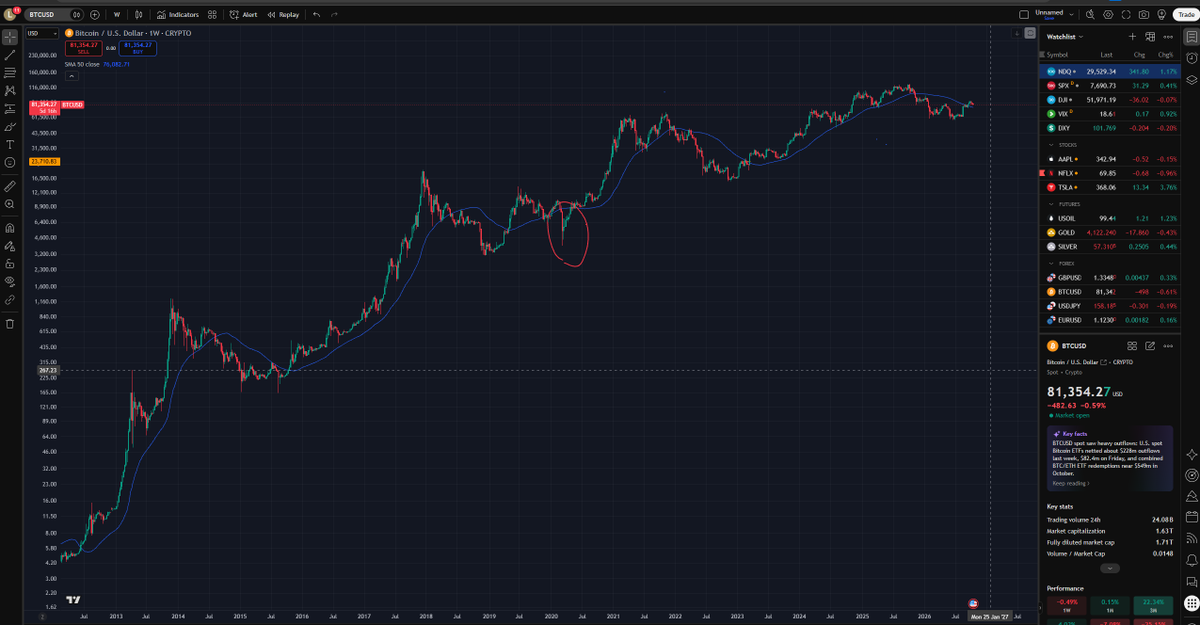Select TSLA row in watchlist
1200x625 pixels.
click(1110, 187)
